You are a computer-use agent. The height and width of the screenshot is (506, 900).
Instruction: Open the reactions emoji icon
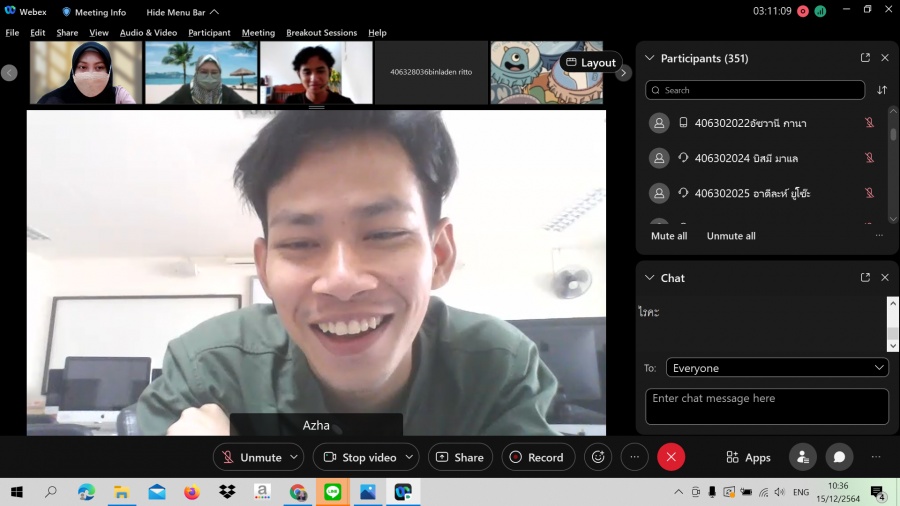(x=598, y=457)
